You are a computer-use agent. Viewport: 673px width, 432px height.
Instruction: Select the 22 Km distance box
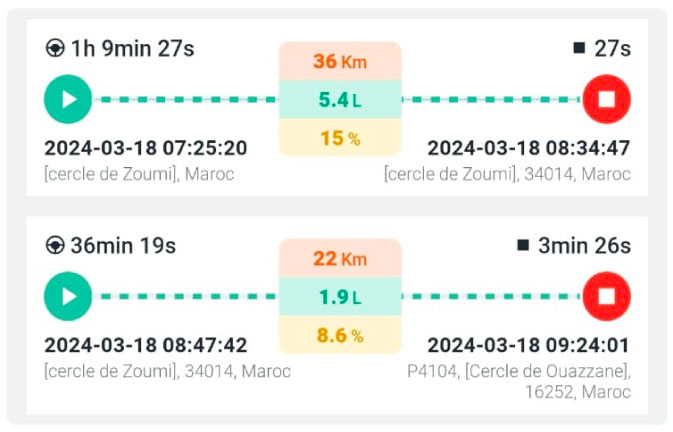pos(340,258)
